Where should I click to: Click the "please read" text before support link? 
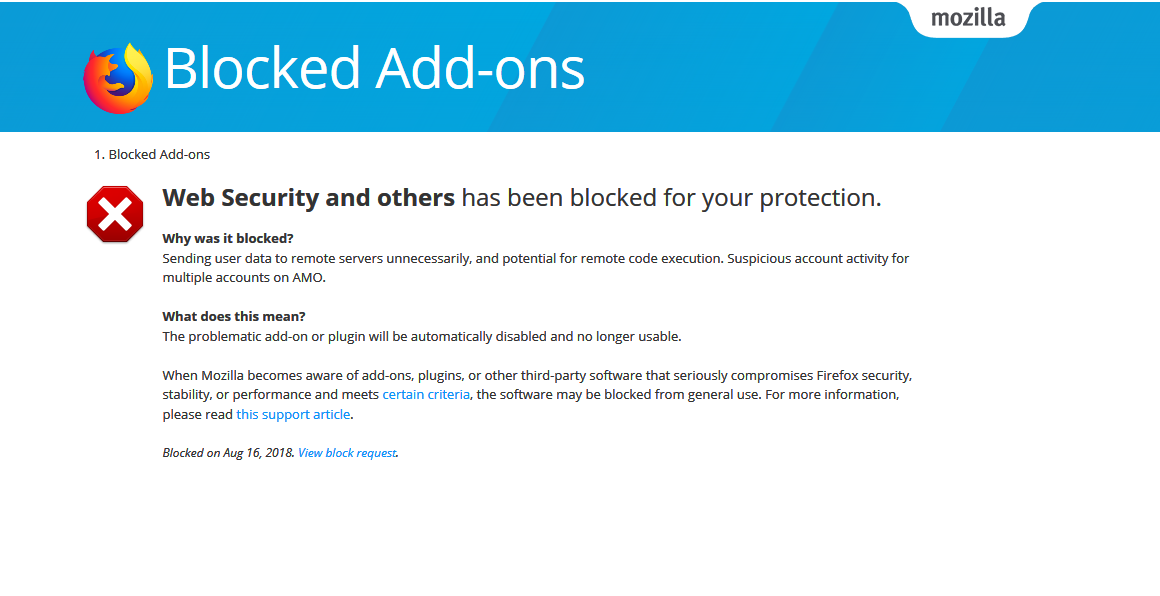click(x=198, y=414)
